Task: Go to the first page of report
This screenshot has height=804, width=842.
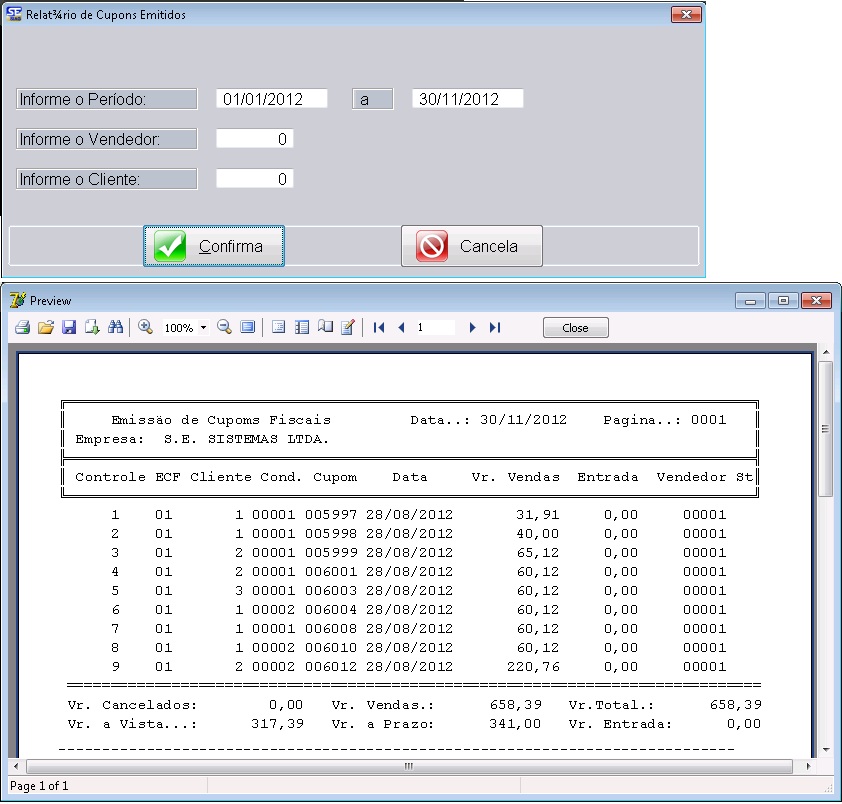Action: pyautogui.click(x=379, y=327)
